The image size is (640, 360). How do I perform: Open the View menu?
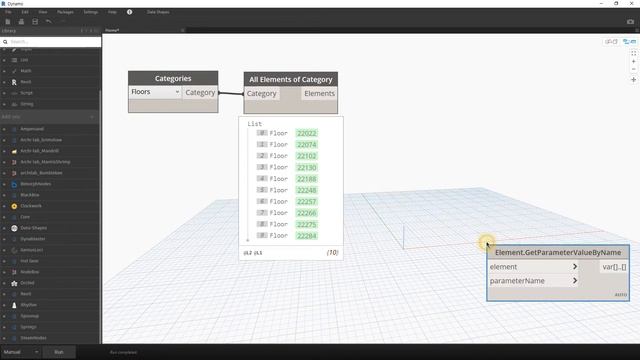[x=42, y=12]
